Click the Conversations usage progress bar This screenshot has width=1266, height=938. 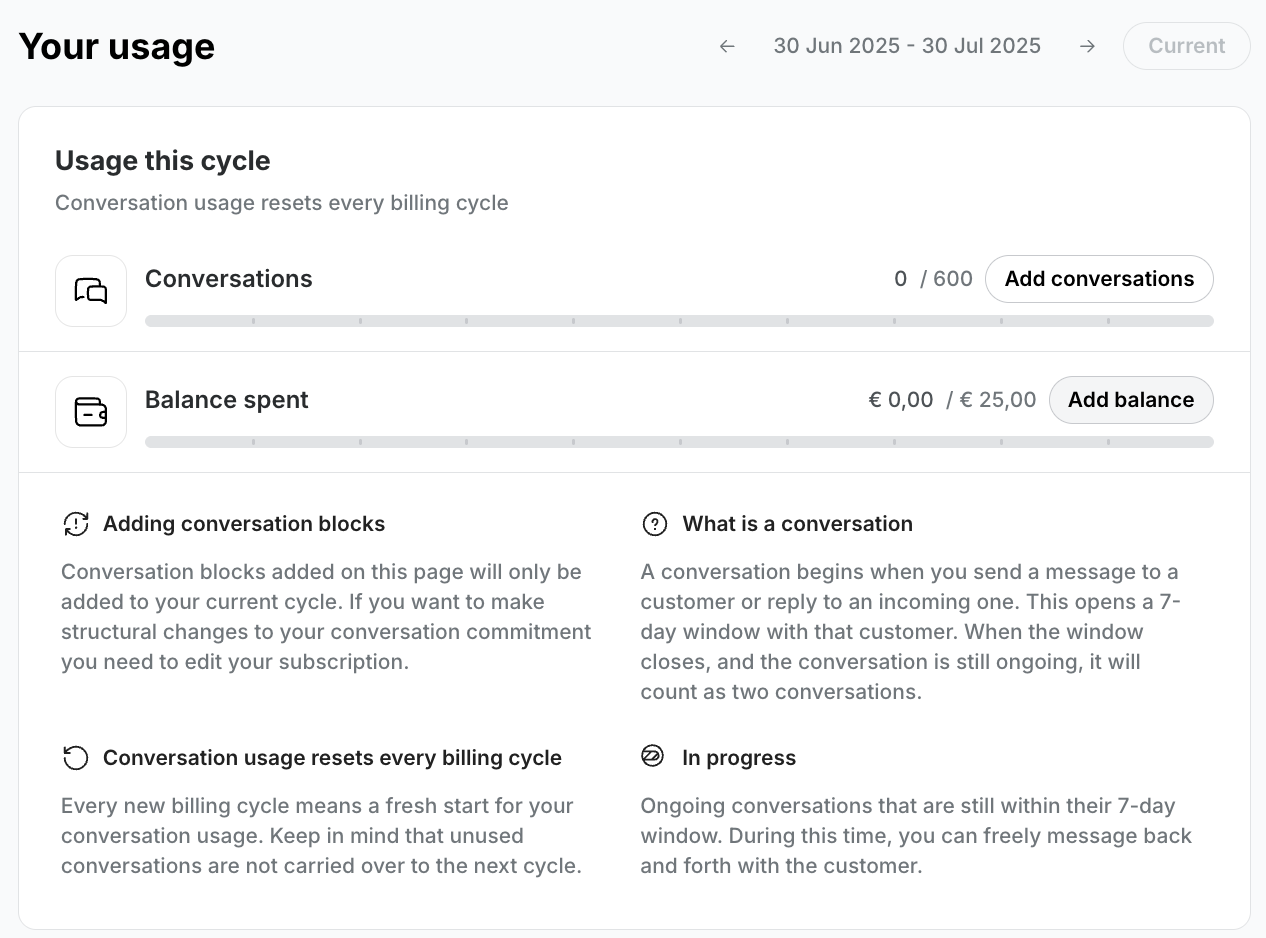click(x=679, y=321)
